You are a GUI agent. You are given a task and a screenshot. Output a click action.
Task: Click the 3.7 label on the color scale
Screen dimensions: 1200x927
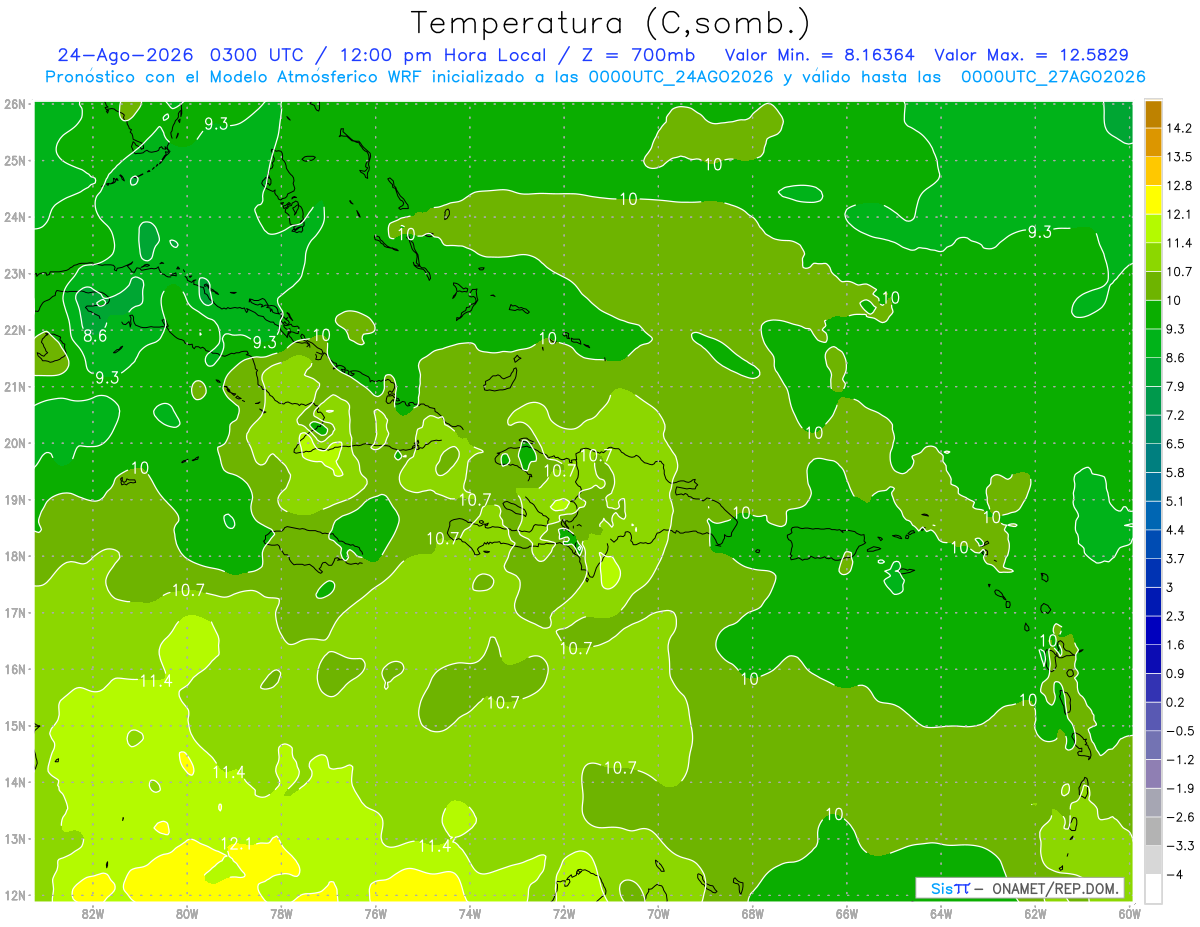click(1176, 558)
